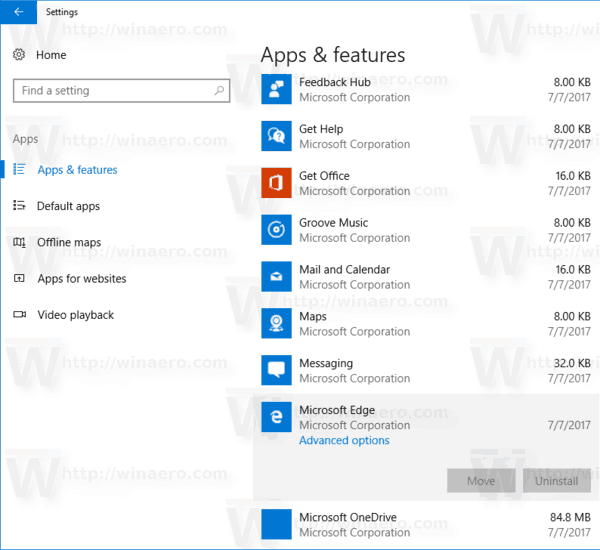This screenshot has height=550, width=600.
Task: Click the Apps for websites sidebar icon
Action: pyautogui.click(x=19, y=278)
